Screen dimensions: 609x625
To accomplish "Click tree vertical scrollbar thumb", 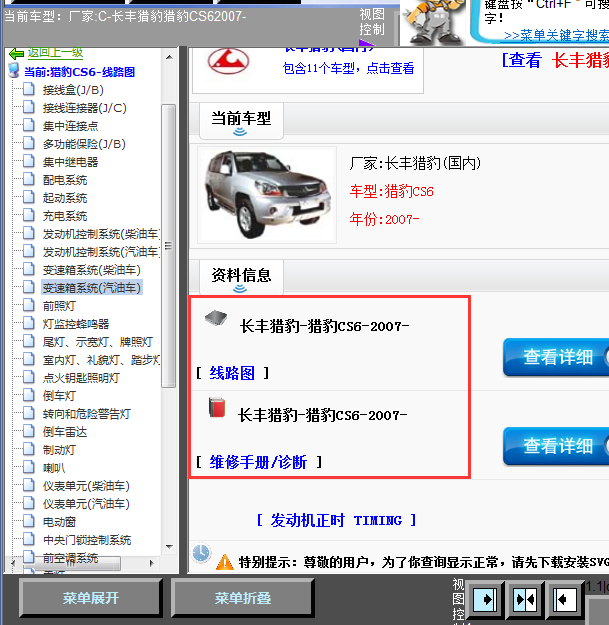I will coord(169,246).
